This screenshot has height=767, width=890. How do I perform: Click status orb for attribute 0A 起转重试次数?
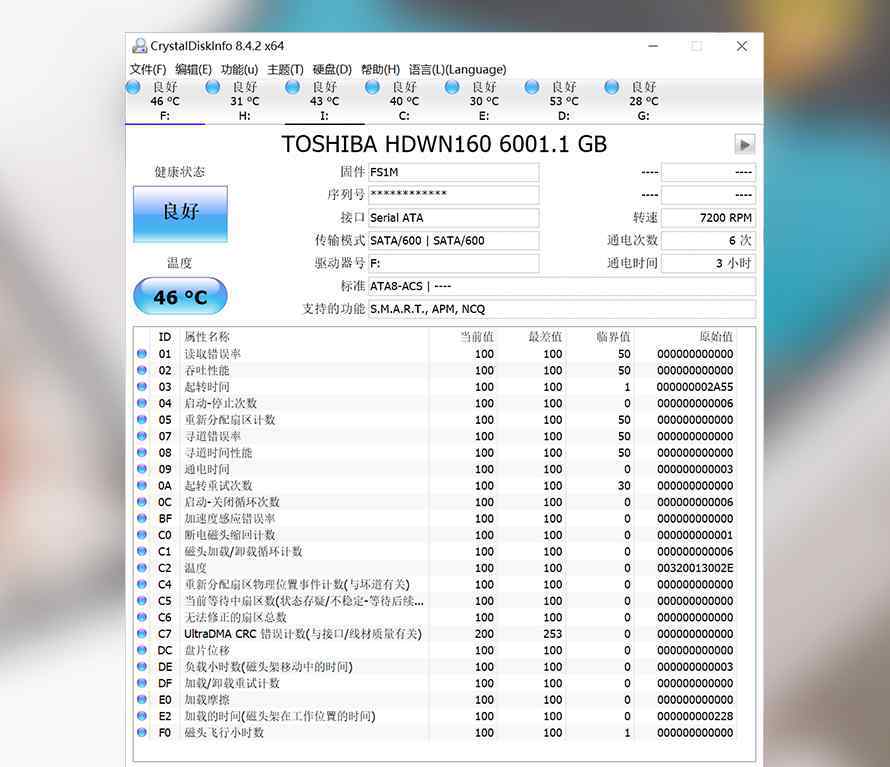click(142, 485)
